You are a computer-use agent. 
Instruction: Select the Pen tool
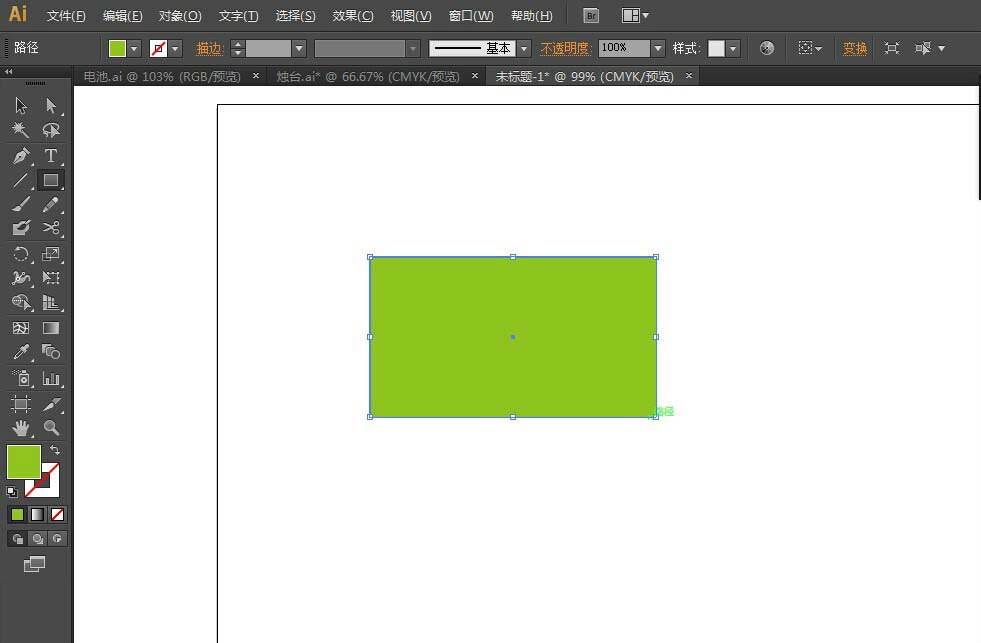click(x=20, y=155)
